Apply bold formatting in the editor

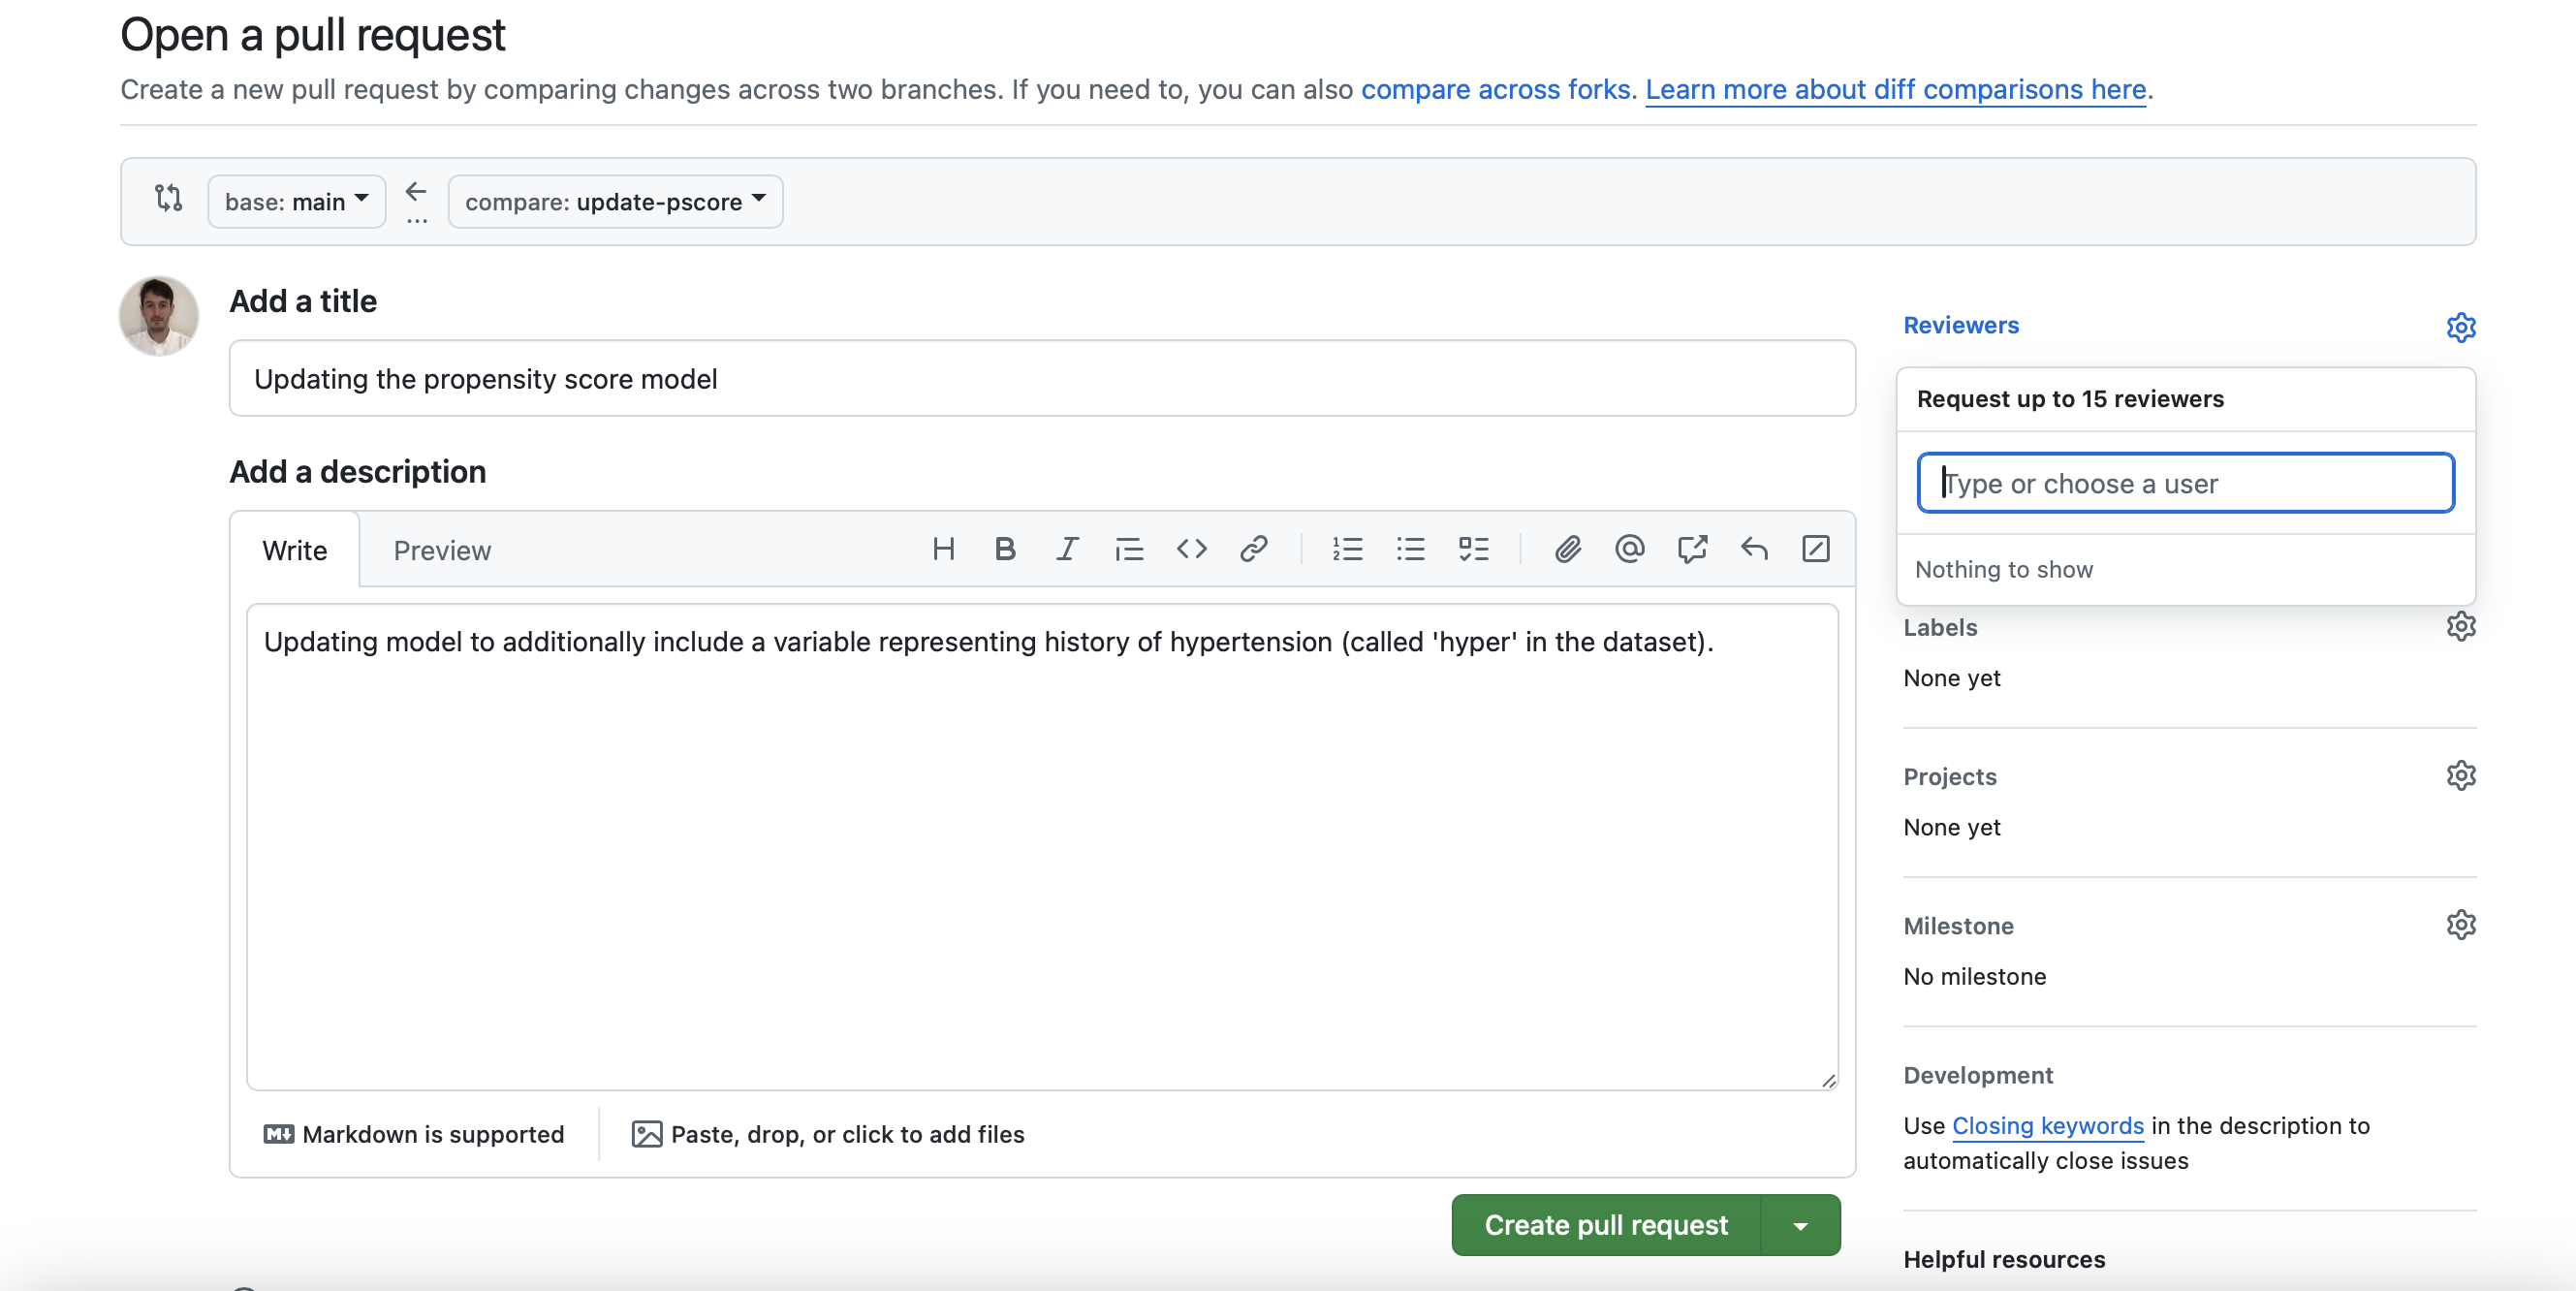[x=1005, y=549]
